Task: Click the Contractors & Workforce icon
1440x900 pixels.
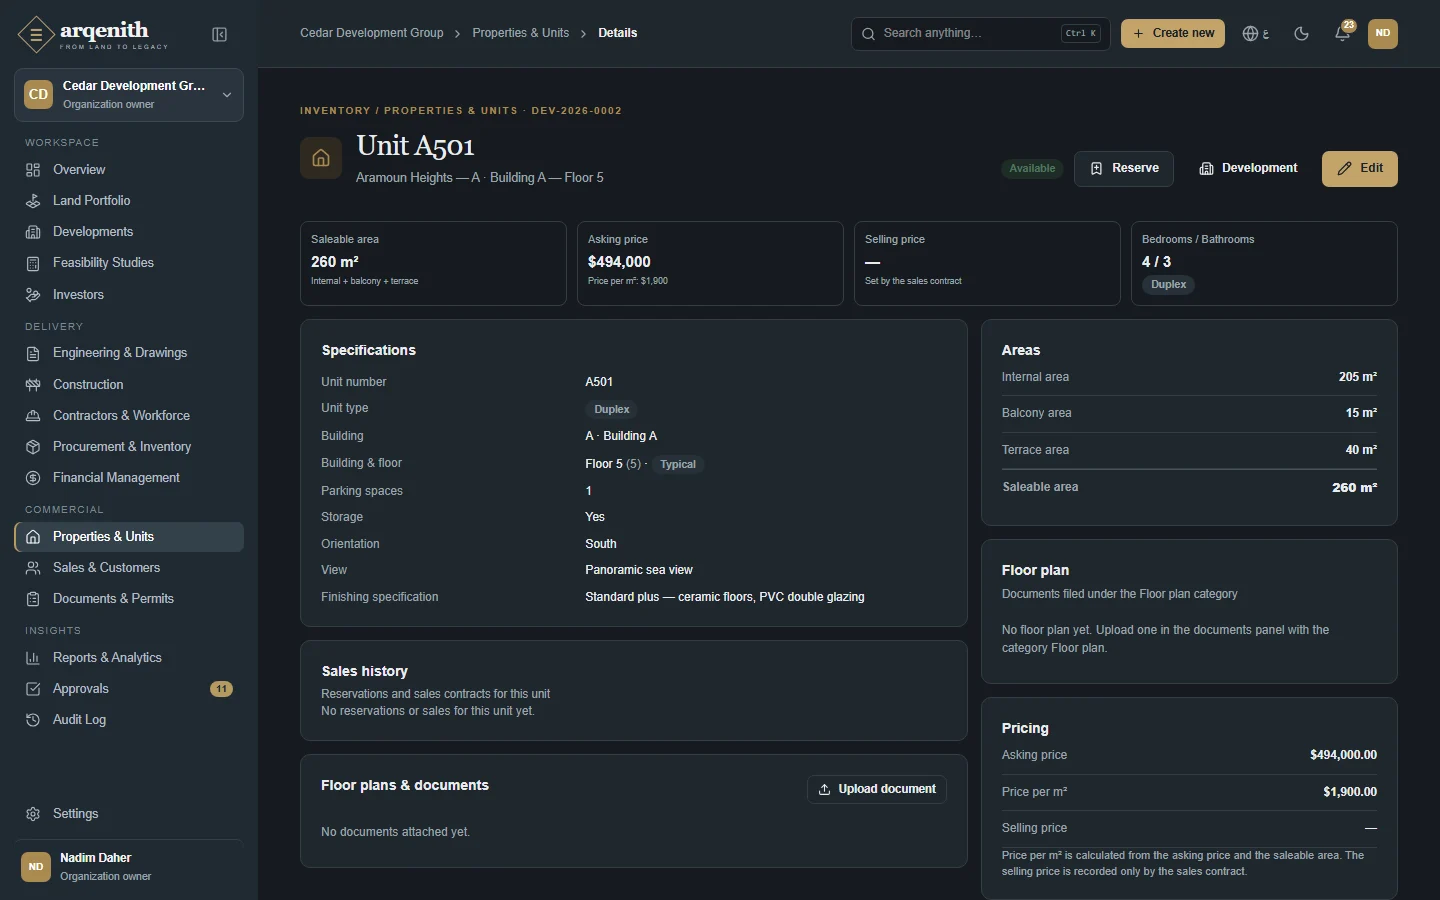Action: pos(33,416)
